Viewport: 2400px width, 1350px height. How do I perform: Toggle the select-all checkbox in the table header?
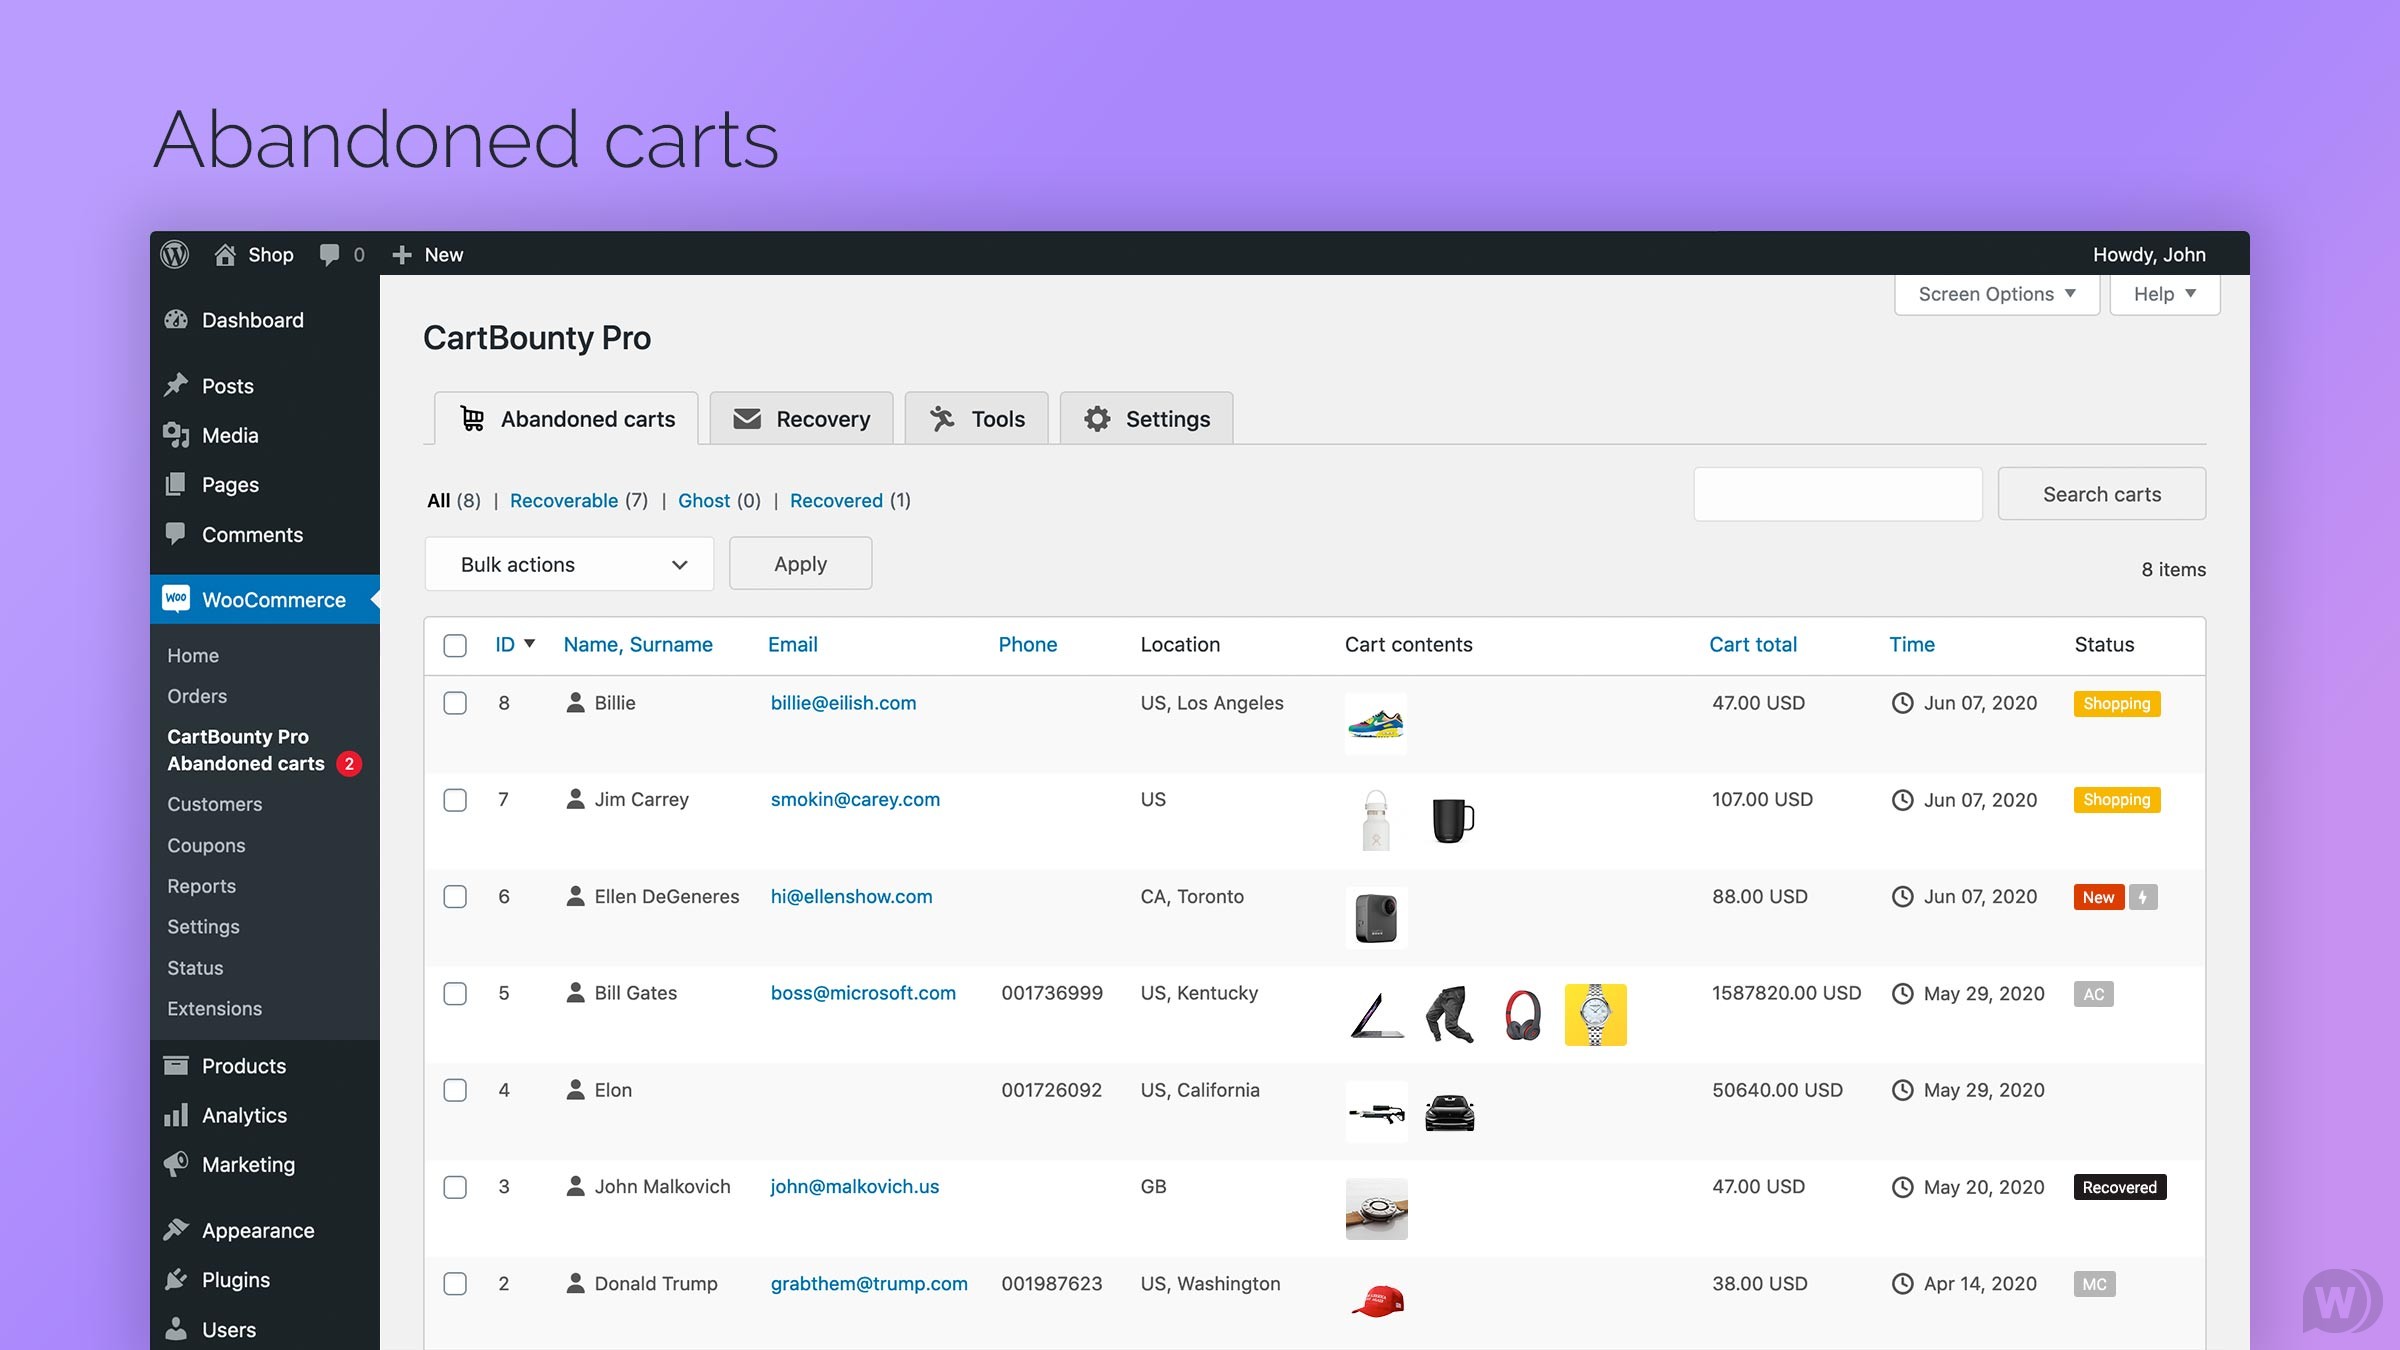coord(455,645)
